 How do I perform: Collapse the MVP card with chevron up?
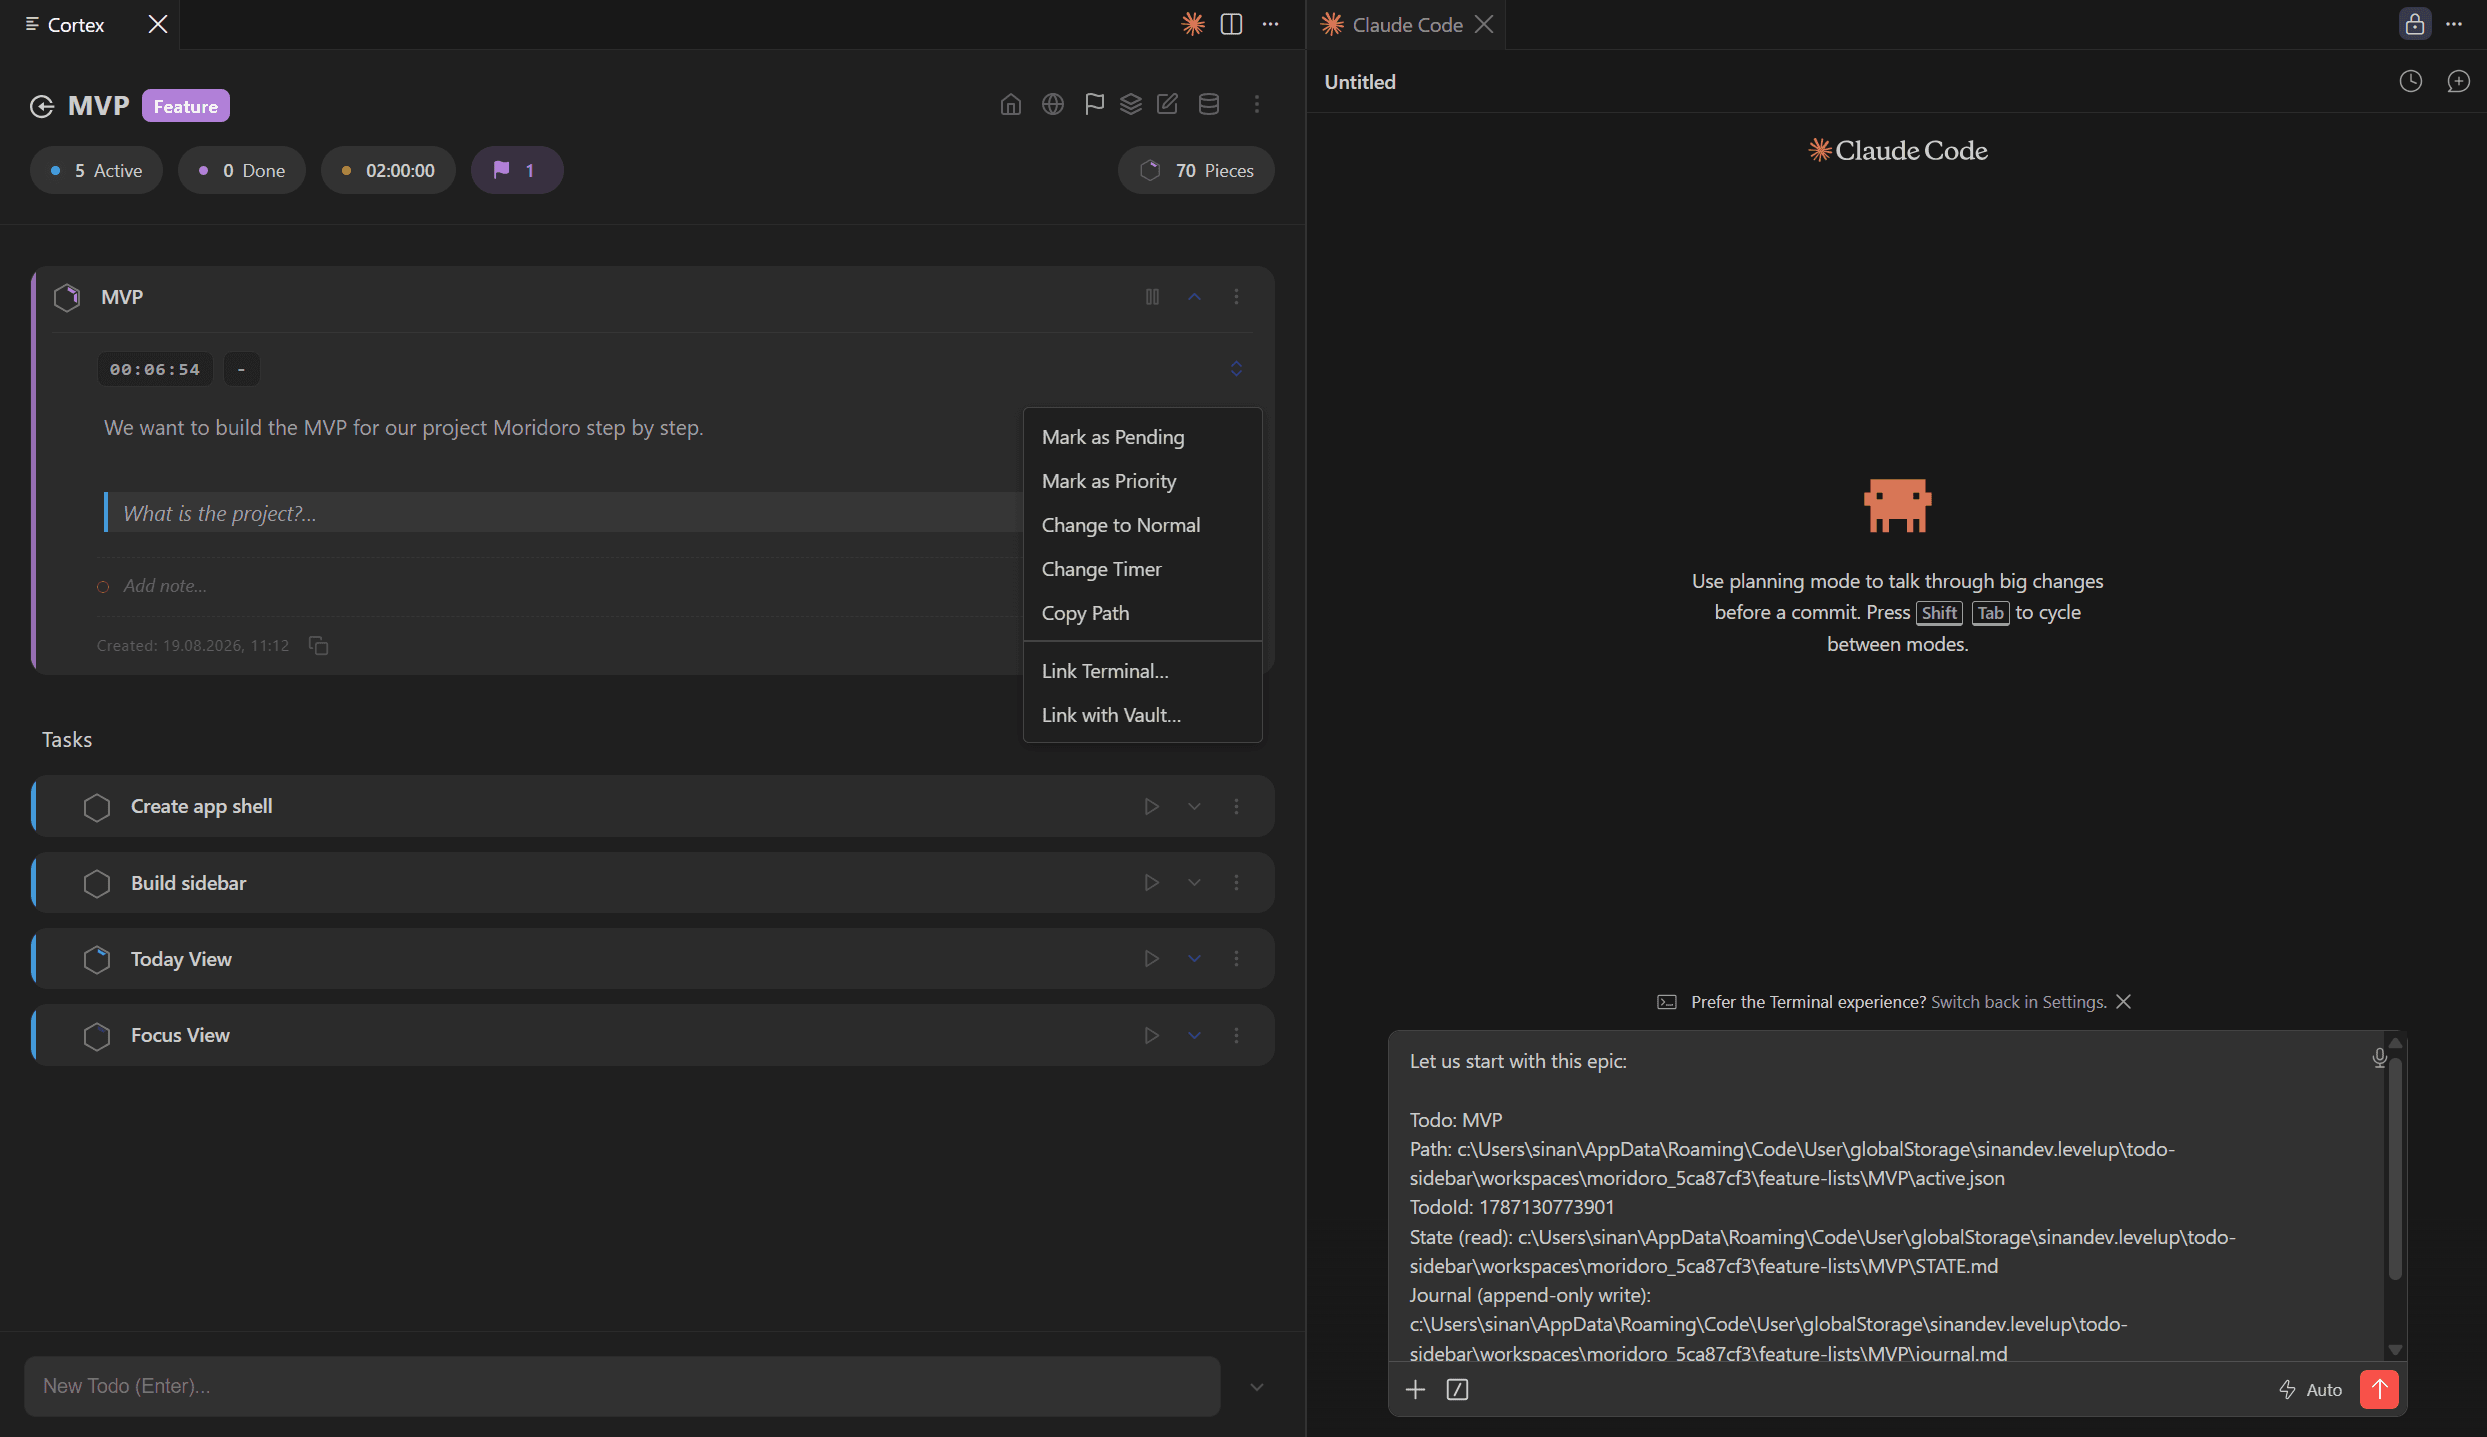pos(1194,297)
